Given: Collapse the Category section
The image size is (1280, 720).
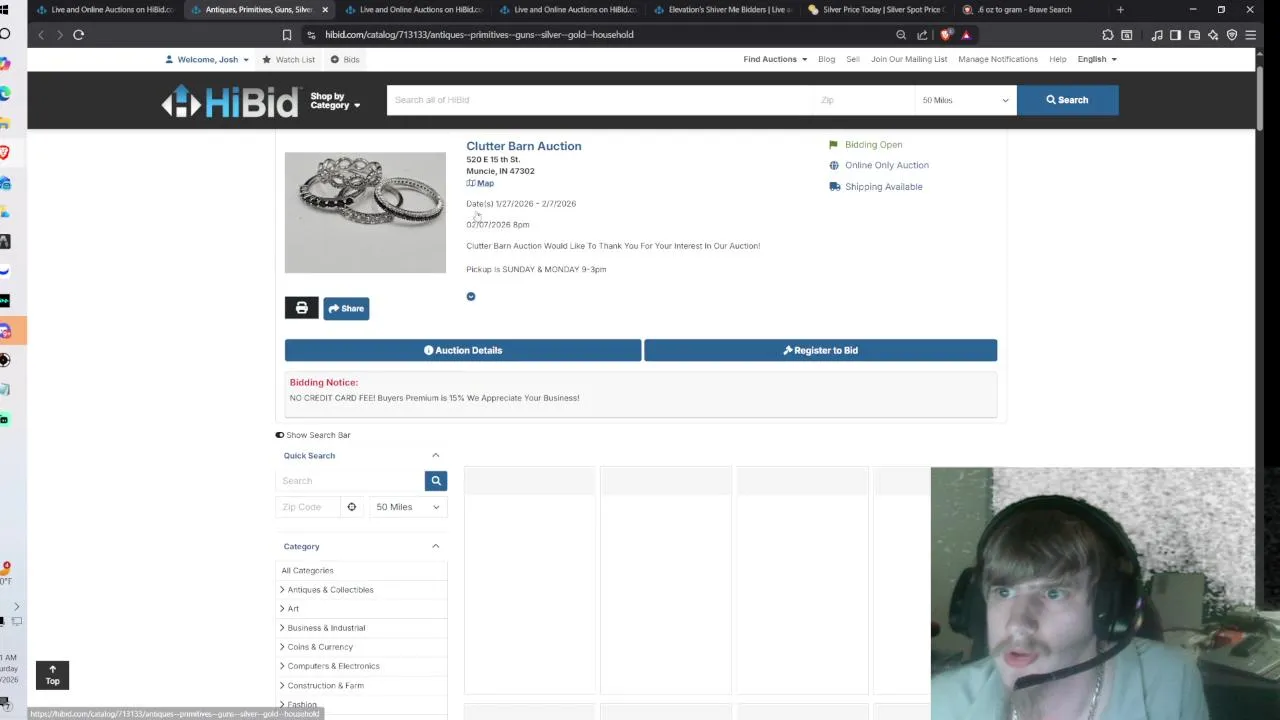Looking at the screenshot, I should [435, 547].
